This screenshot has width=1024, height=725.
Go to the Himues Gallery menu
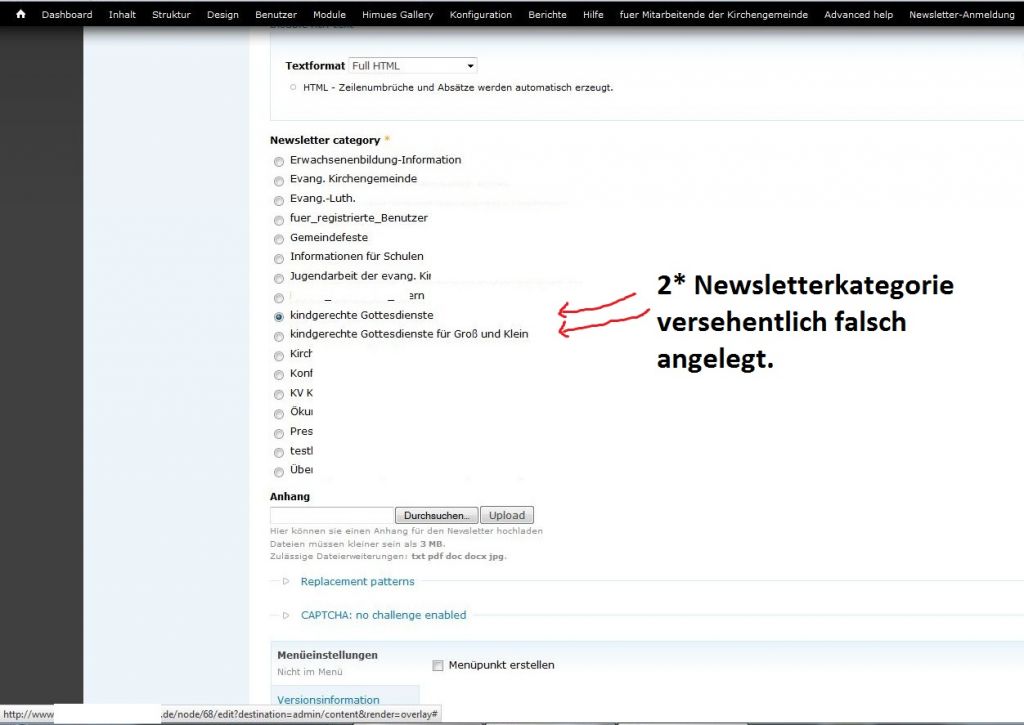pyautogui.click(x=398, y=15)
